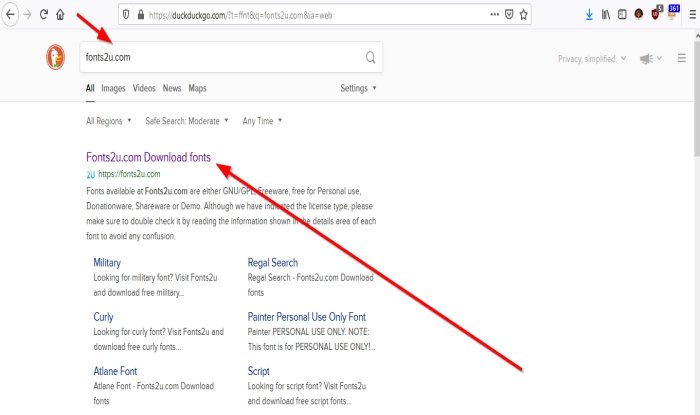
Task: Open the Firefox library icon
Action: [x=607, y=16]
